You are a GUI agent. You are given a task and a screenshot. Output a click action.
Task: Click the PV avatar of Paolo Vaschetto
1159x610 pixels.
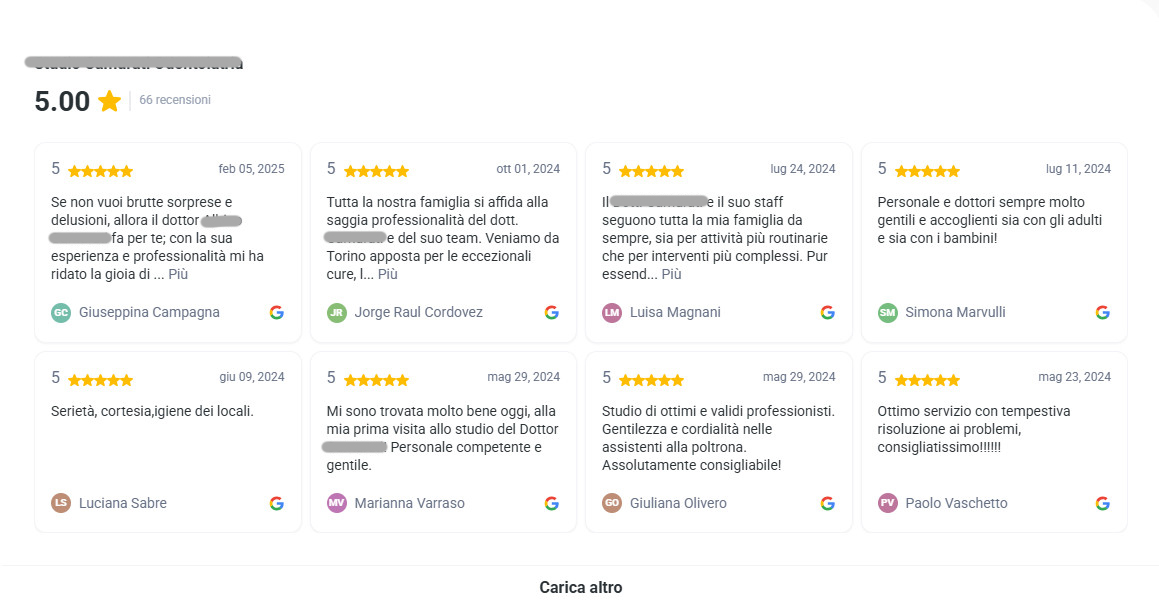coord(888,503)
